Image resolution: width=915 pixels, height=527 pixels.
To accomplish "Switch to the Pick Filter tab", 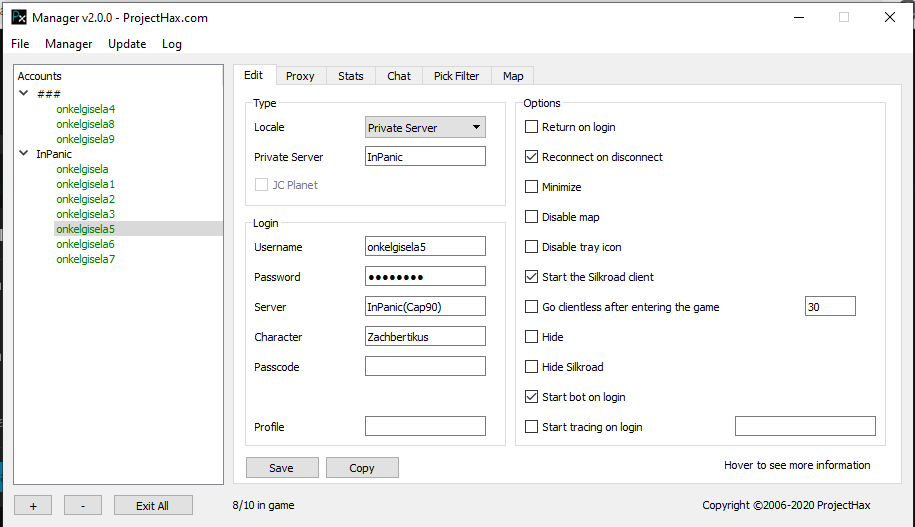I will pyautogui.click(x=456, y=76).
